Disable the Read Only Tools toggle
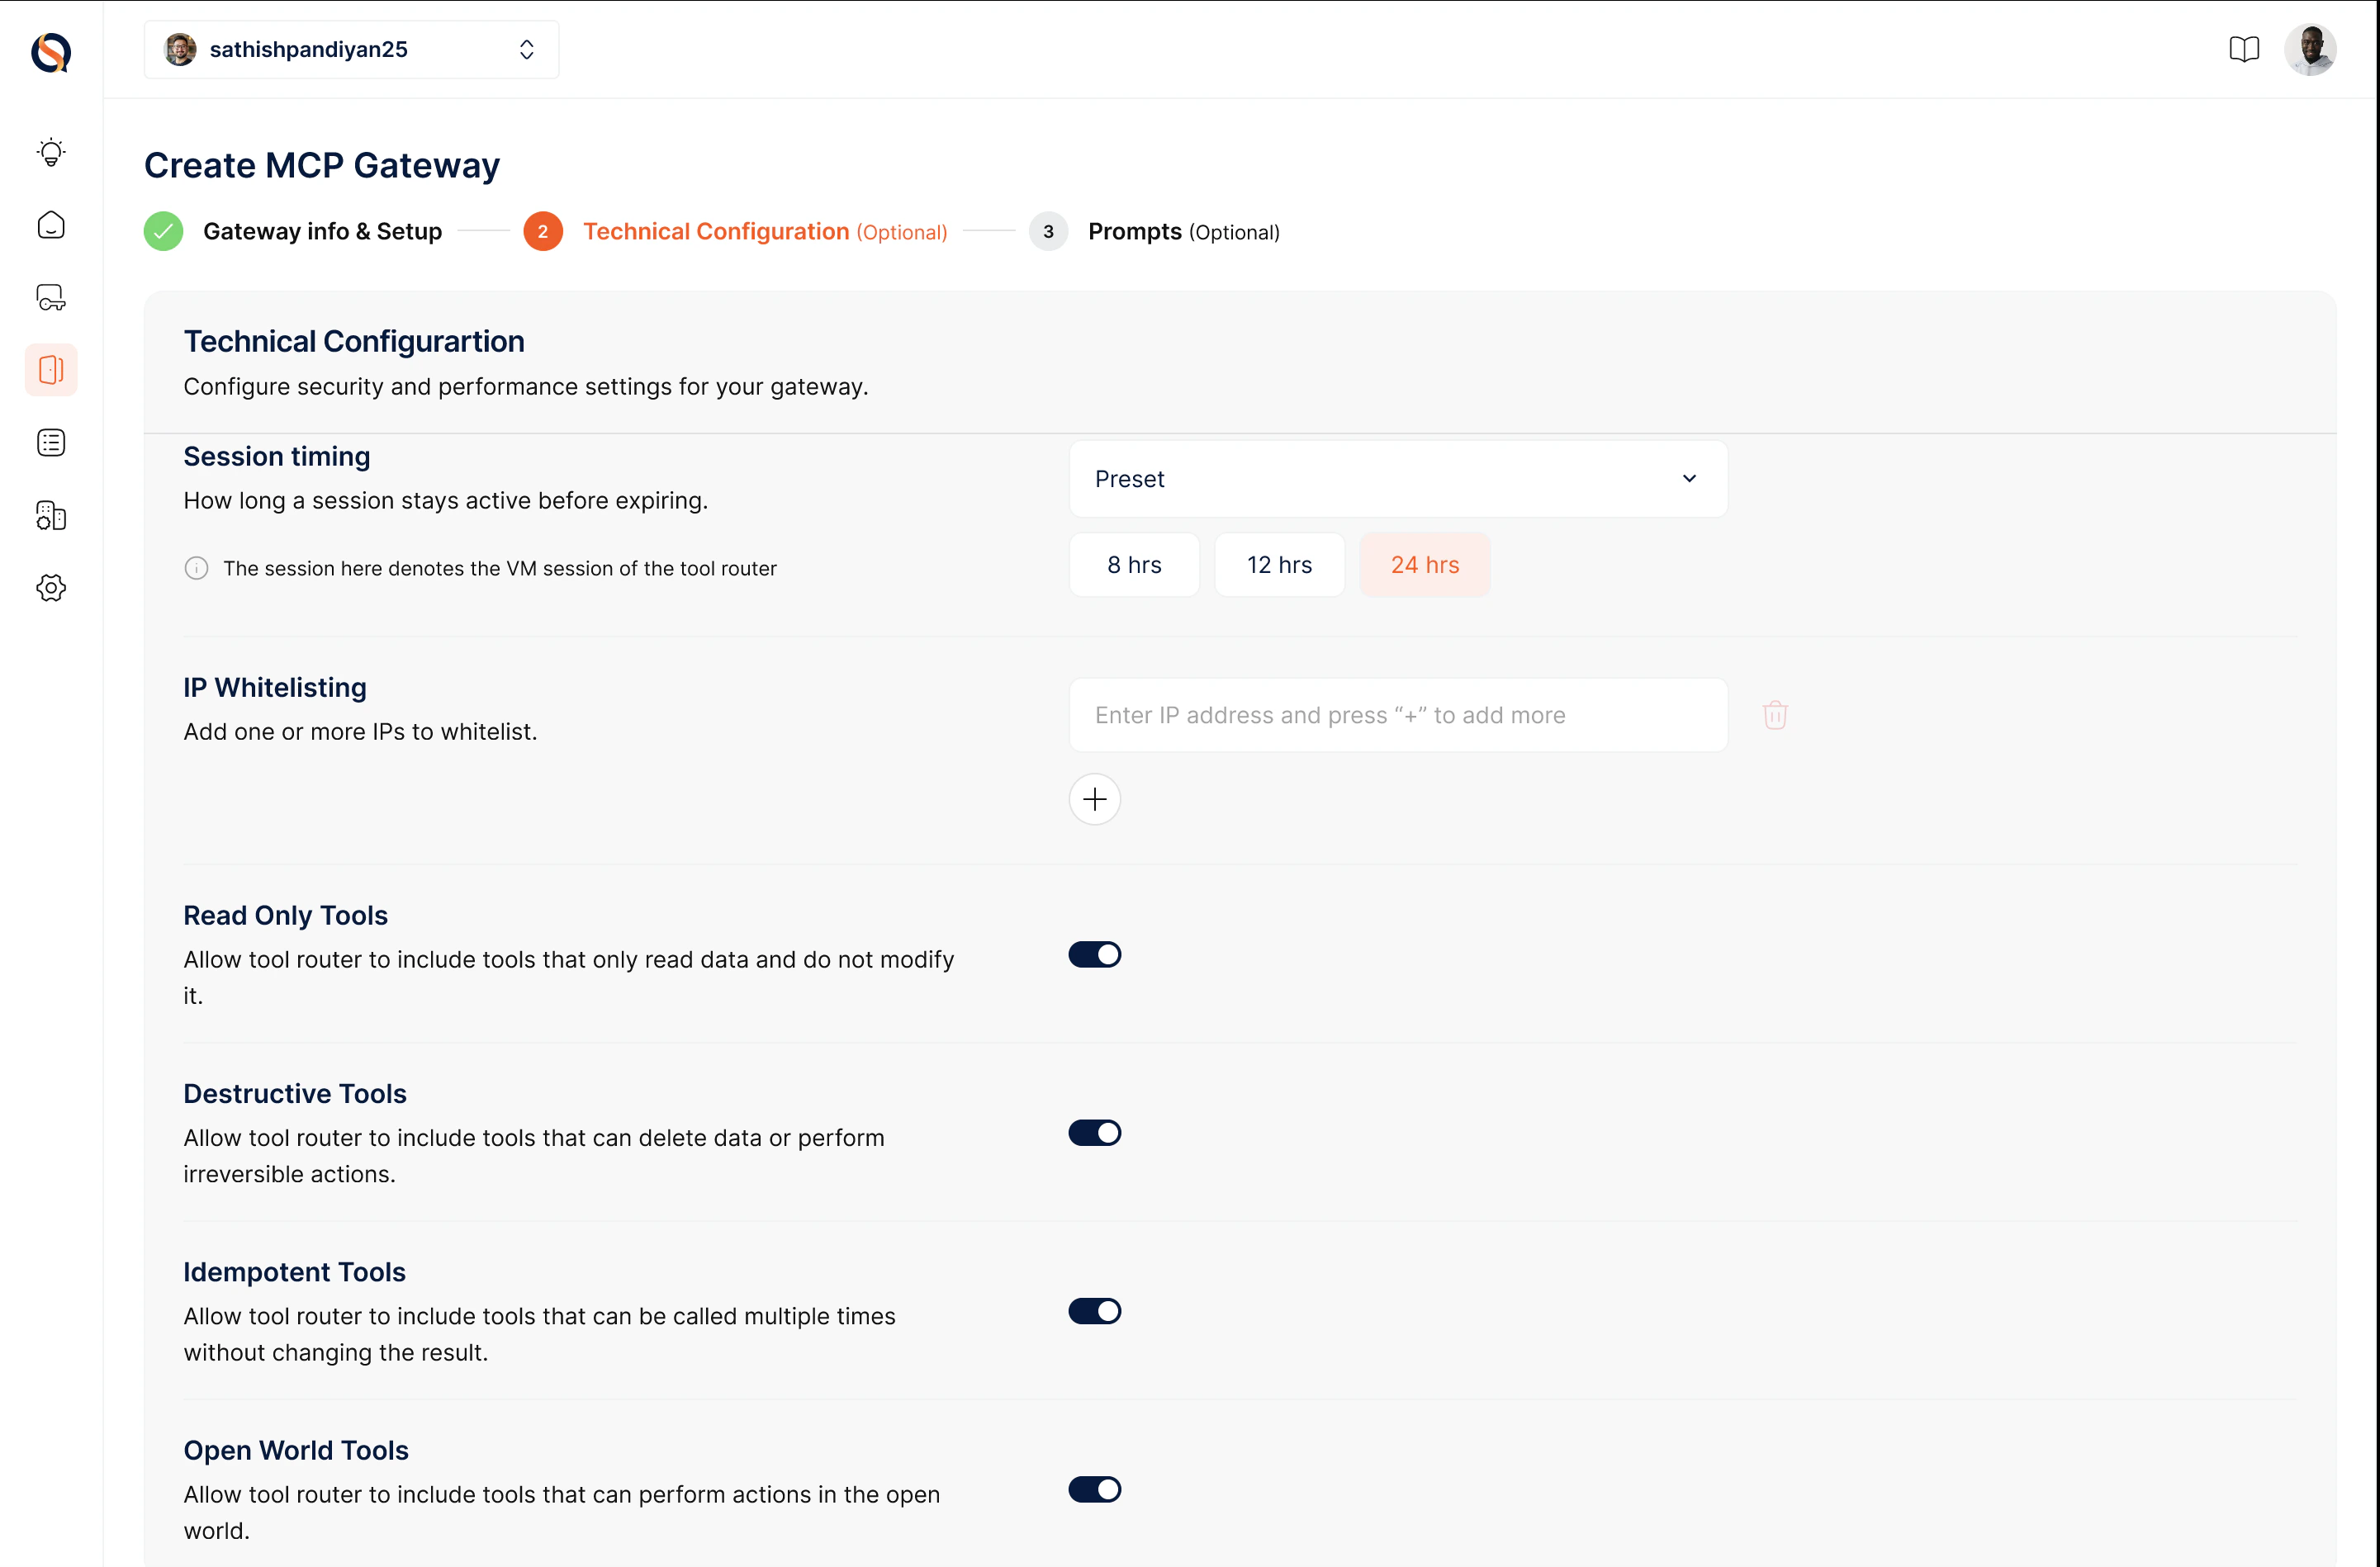2380x1567 pixels. click(x=1094, y=955)
